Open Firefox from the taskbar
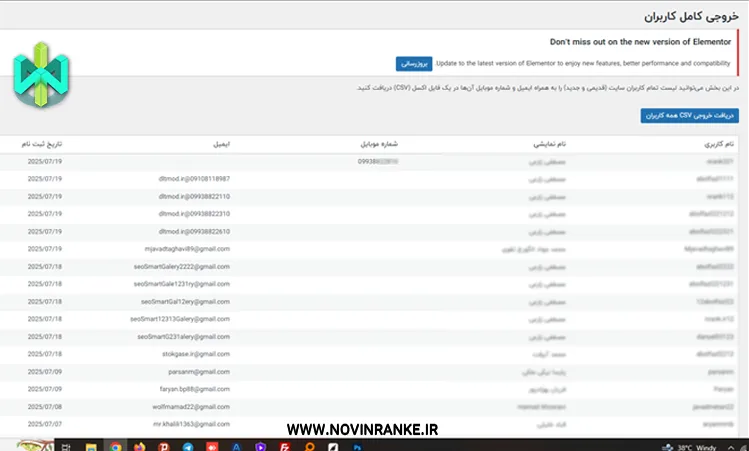This screenshot has width=749, height=451. click(x=139, y=446)
